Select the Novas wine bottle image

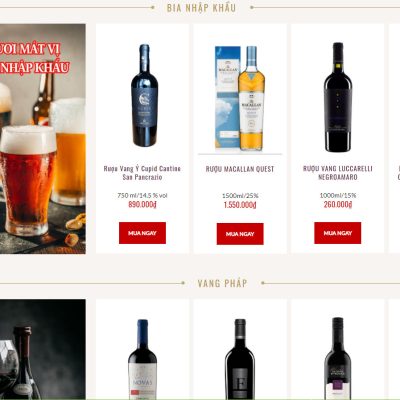[142, 359]
